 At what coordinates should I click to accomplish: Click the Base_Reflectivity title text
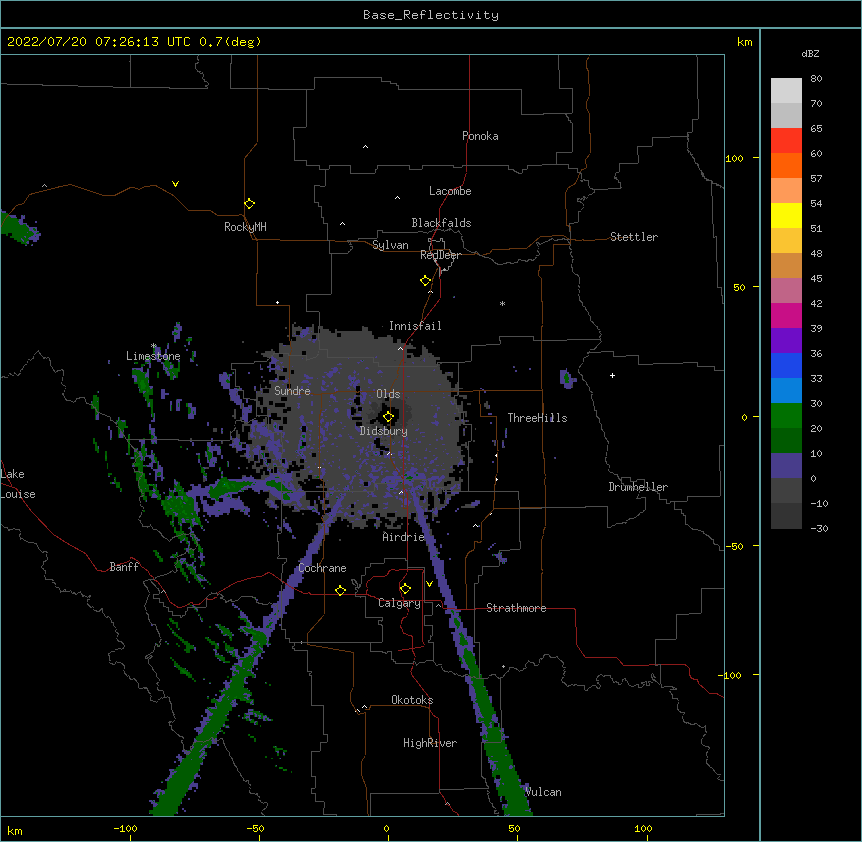pos(431,15)
